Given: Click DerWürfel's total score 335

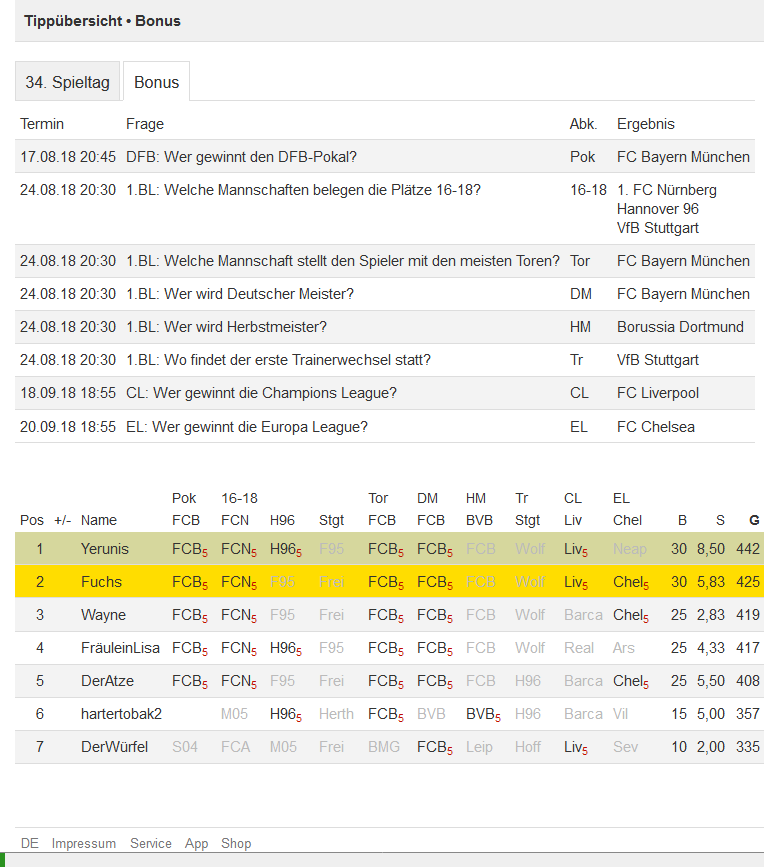Looking at the screenshot, I should point(748,747).
